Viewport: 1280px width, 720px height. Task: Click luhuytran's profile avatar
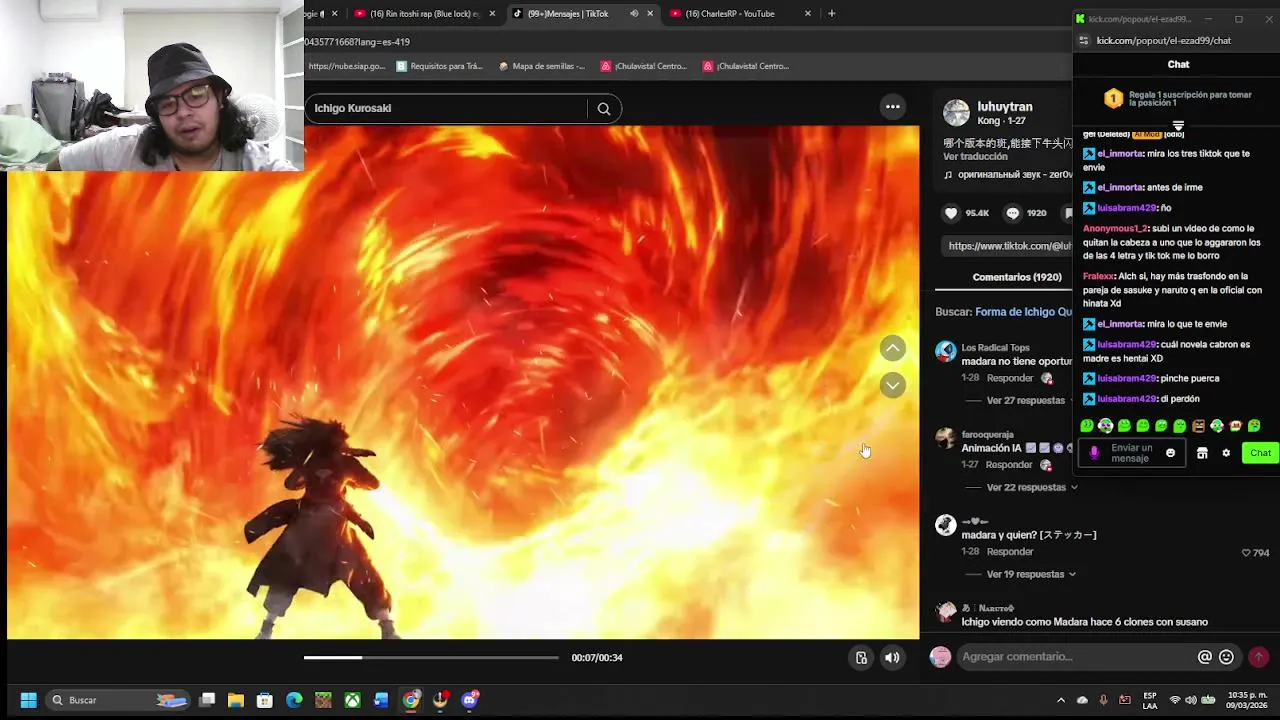[956, 113]
